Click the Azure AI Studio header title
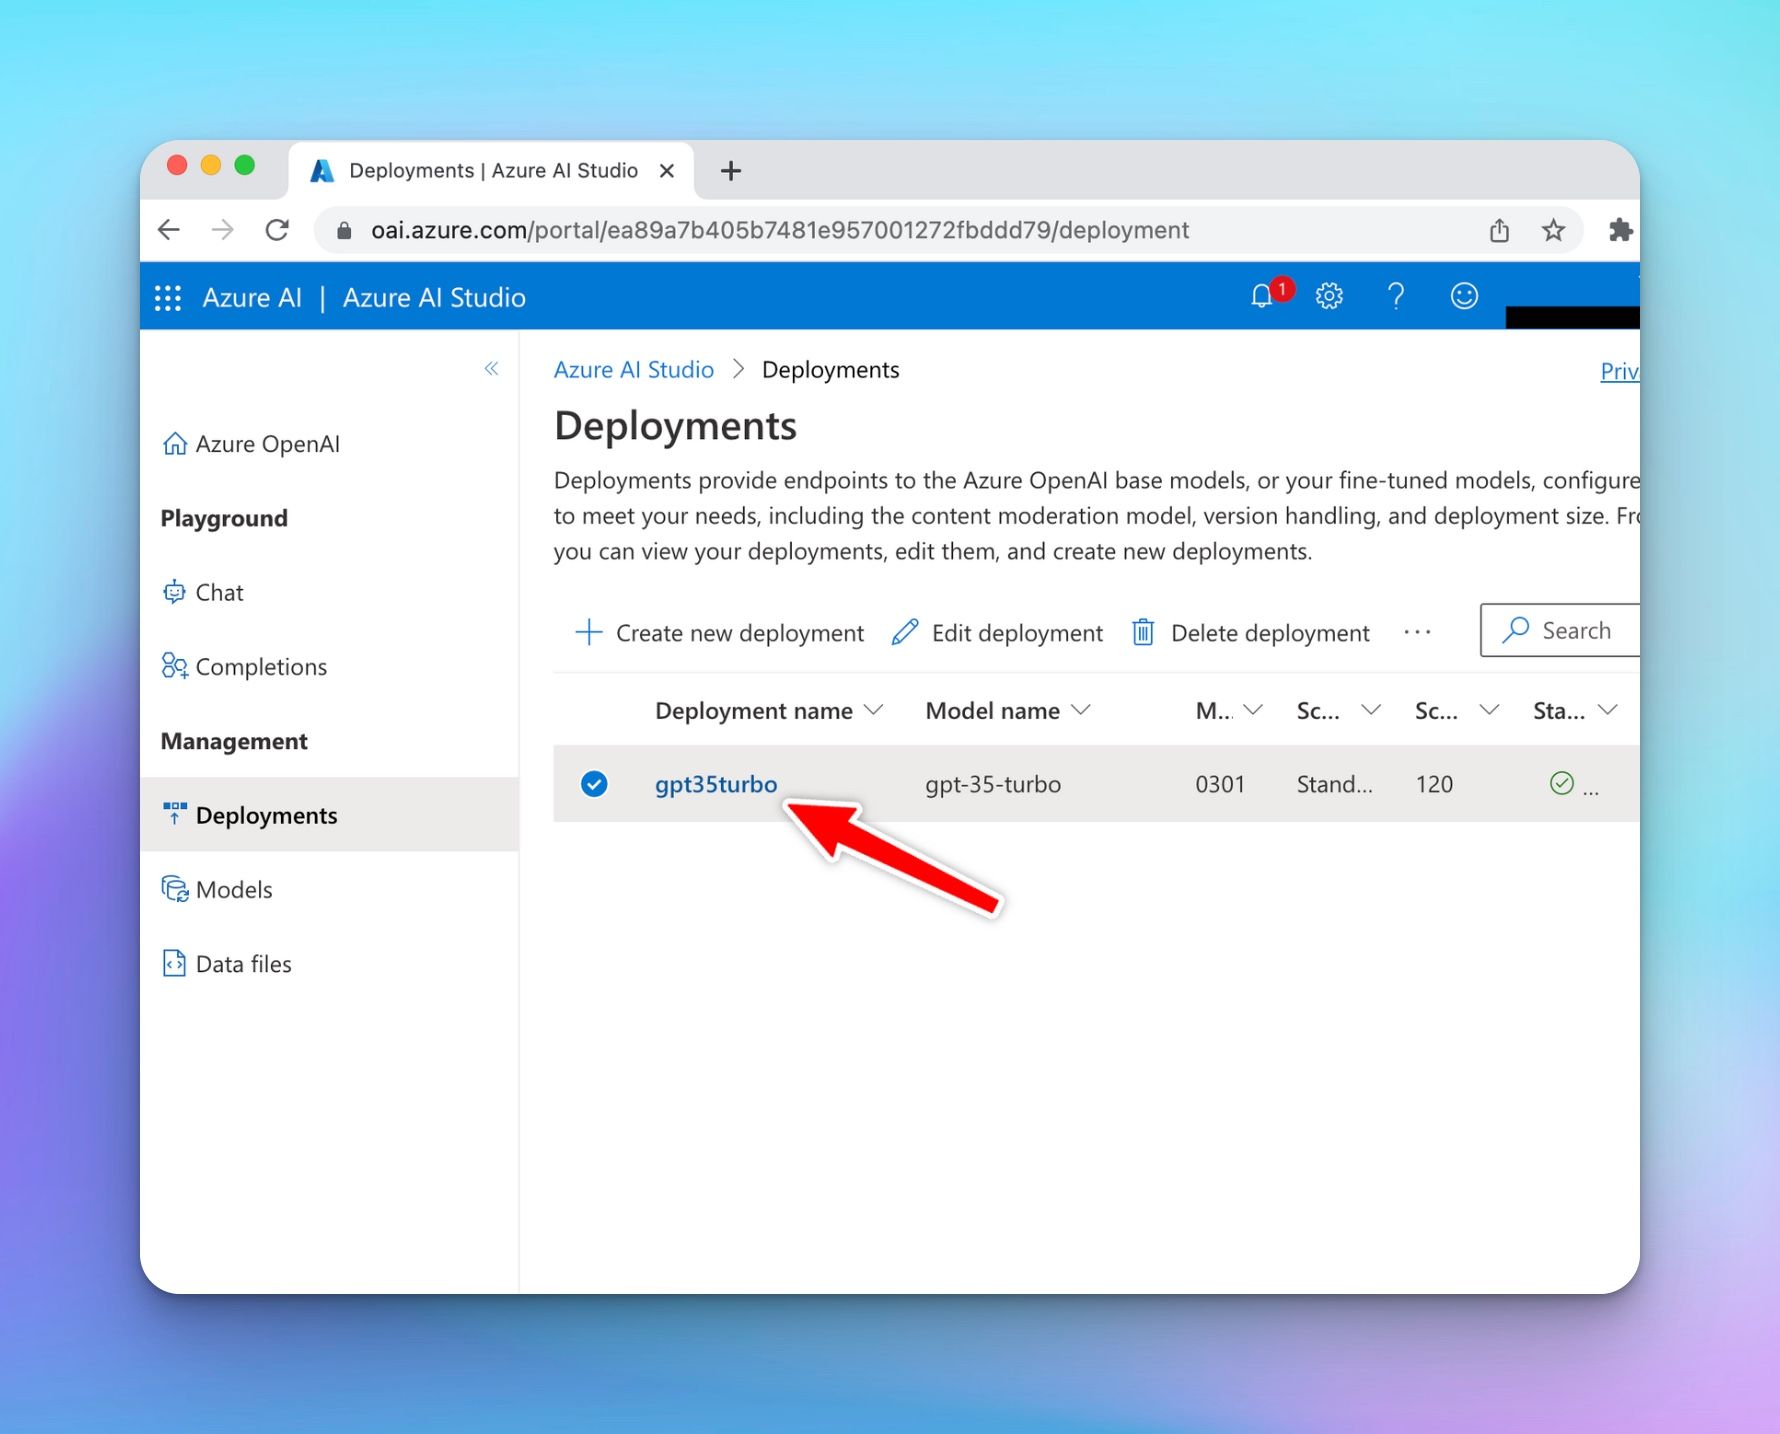Viewport: 1780px width, 1434px height. [x=434, y=298]
